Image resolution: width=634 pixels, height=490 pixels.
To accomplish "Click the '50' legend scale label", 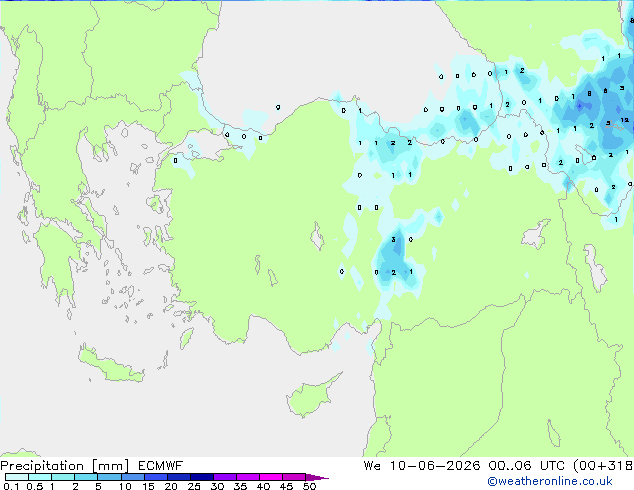I will pos(309,486).
